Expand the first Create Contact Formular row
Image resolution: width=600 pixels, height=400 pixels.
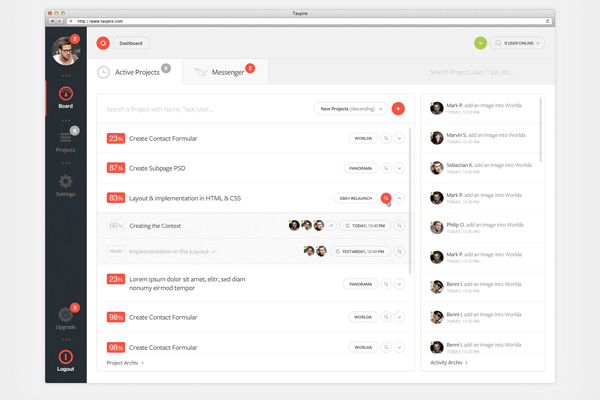(400, 139)
